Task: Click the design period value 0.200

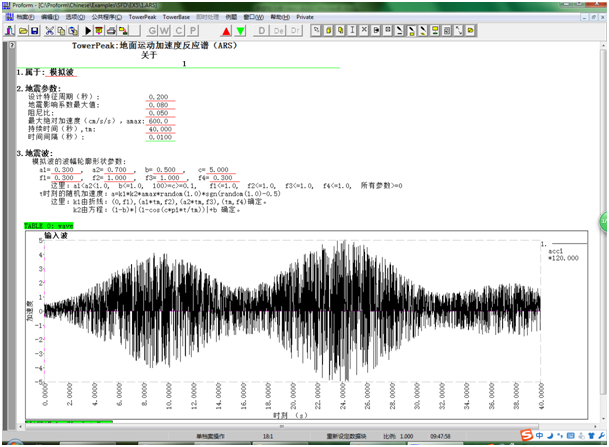Action: click(158, 97)
